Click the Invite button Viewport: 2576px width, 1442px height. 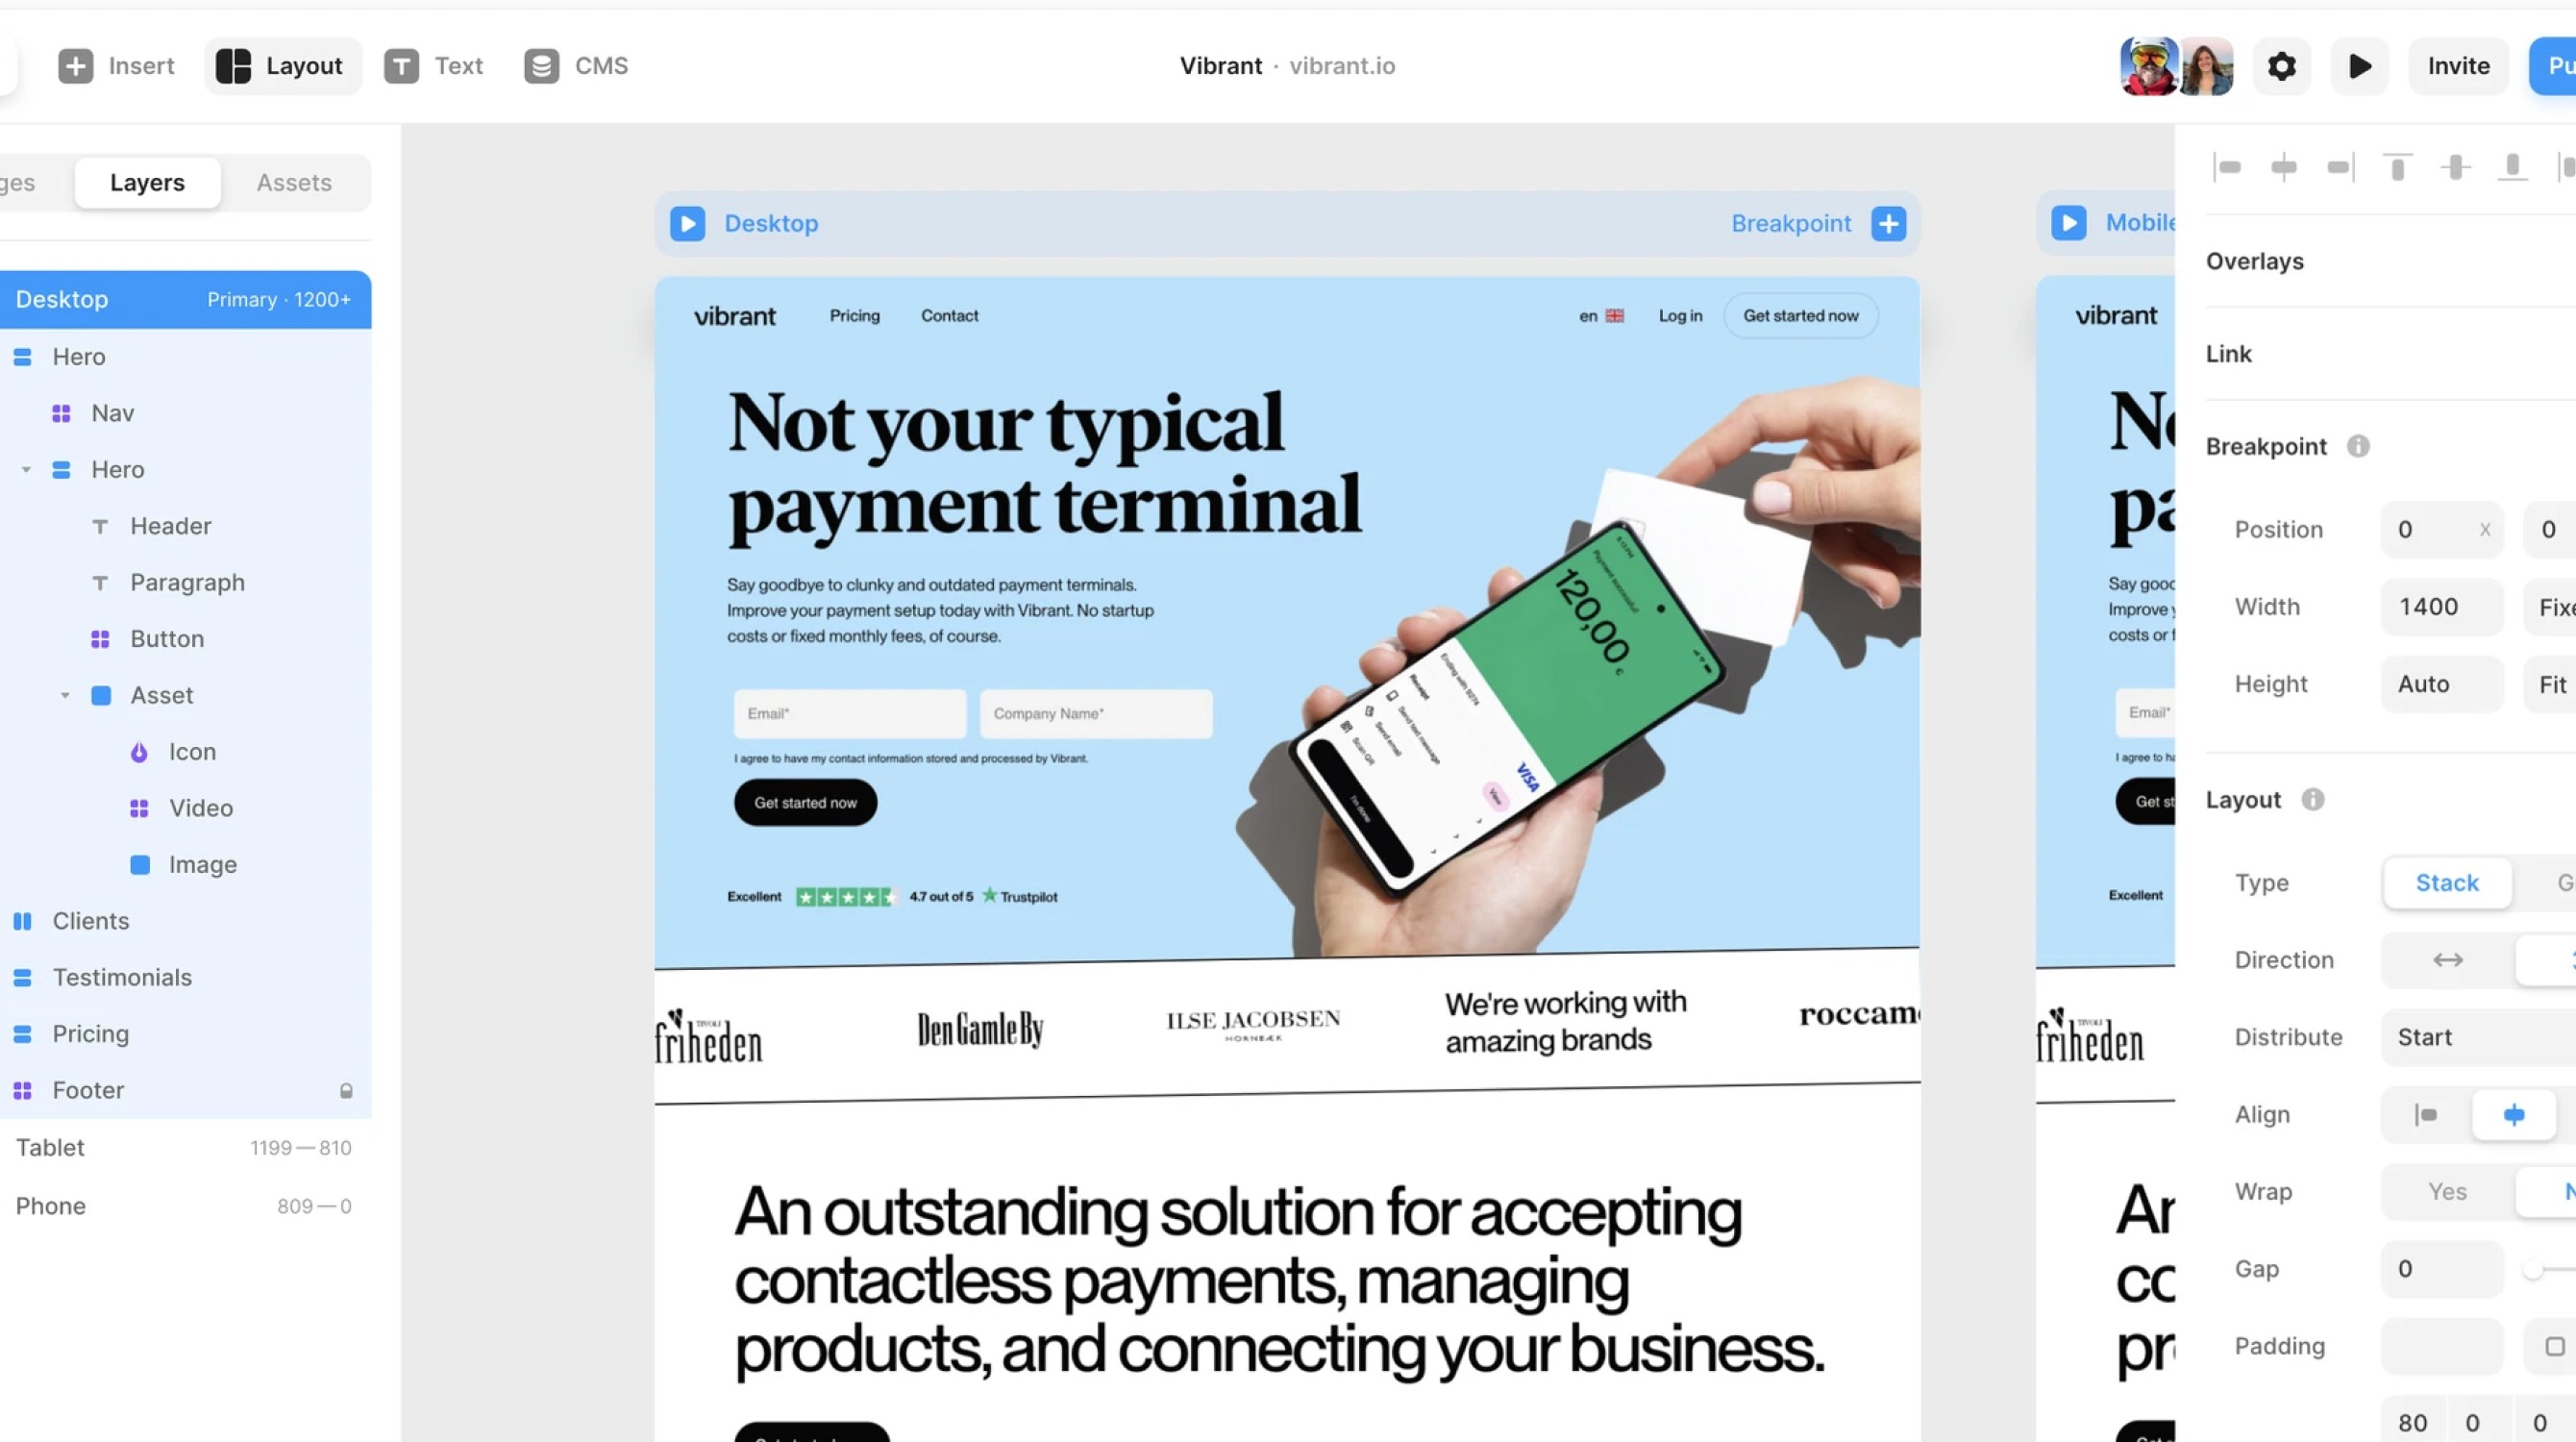[x=2460, y=65]
